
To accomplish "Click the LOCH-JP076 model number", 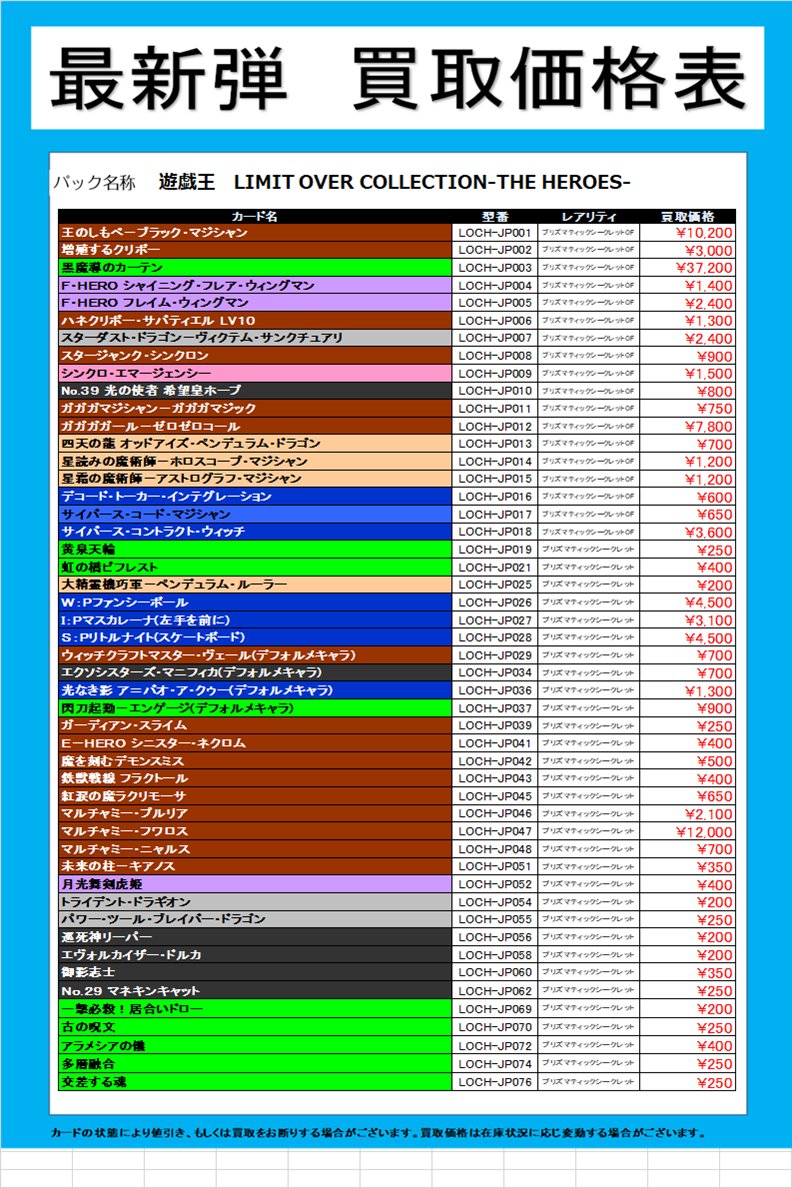I will 495,1082.
